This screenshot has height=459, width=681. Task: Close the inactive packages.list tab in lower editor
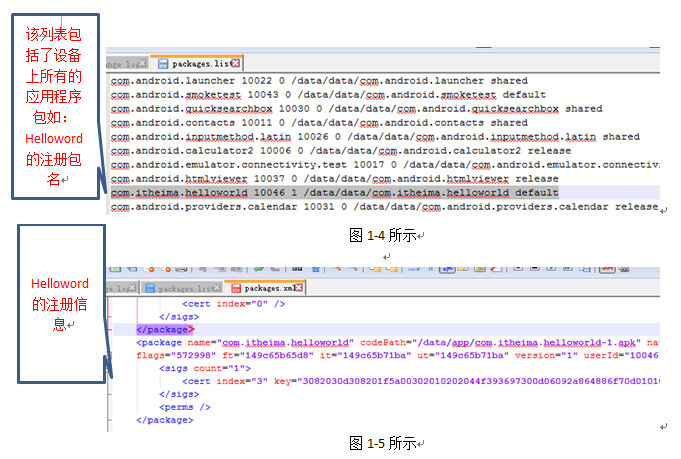(216, 287)
